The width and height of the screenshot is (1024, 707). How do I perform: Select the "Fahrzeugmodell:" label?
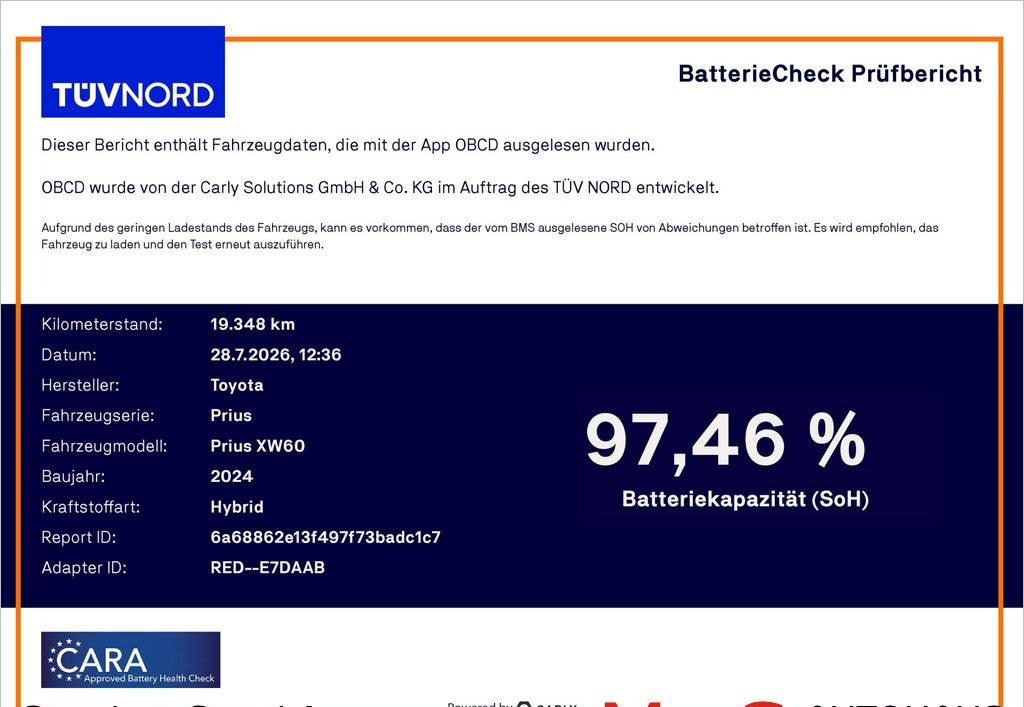coord(104,447)
